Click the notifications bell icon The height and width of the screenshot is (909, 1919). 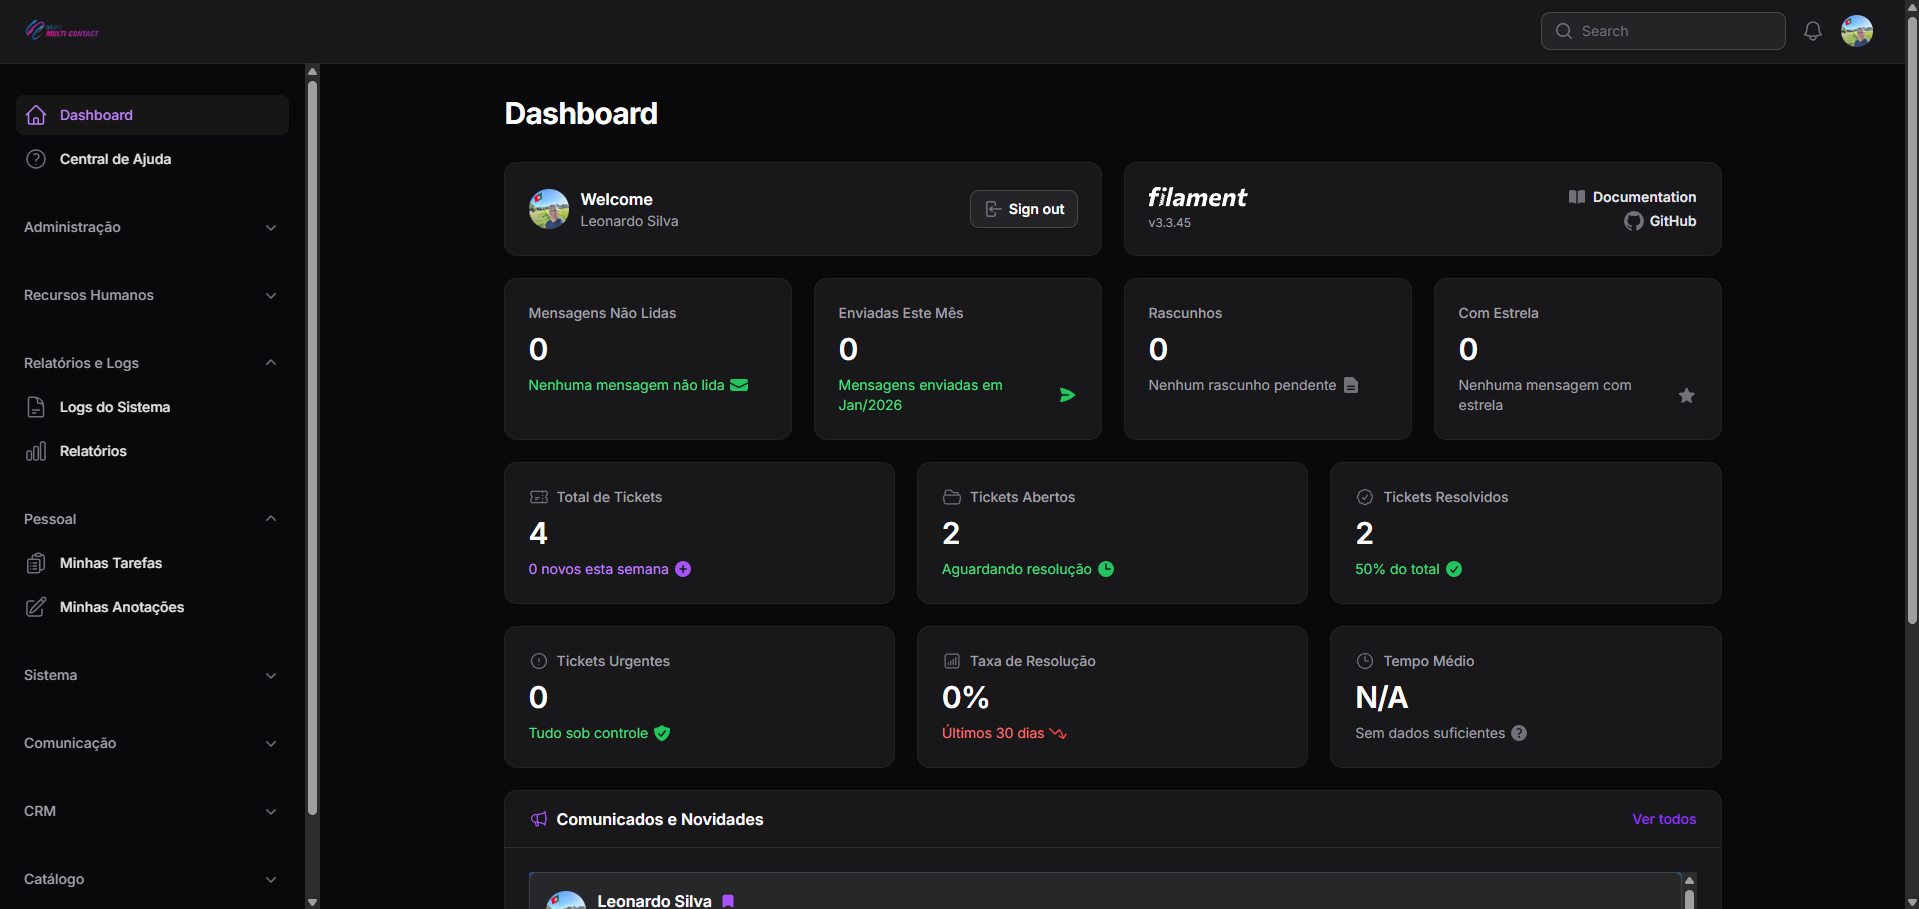point(1812,31)
